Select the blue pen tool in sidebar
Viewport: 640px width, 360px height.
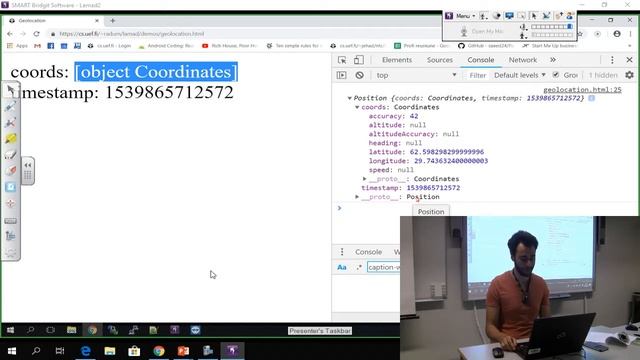(11, 107)
